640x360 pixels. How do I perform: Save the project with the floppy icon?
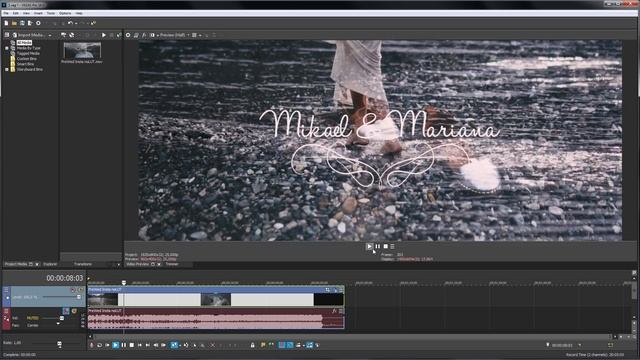[22, 23]
